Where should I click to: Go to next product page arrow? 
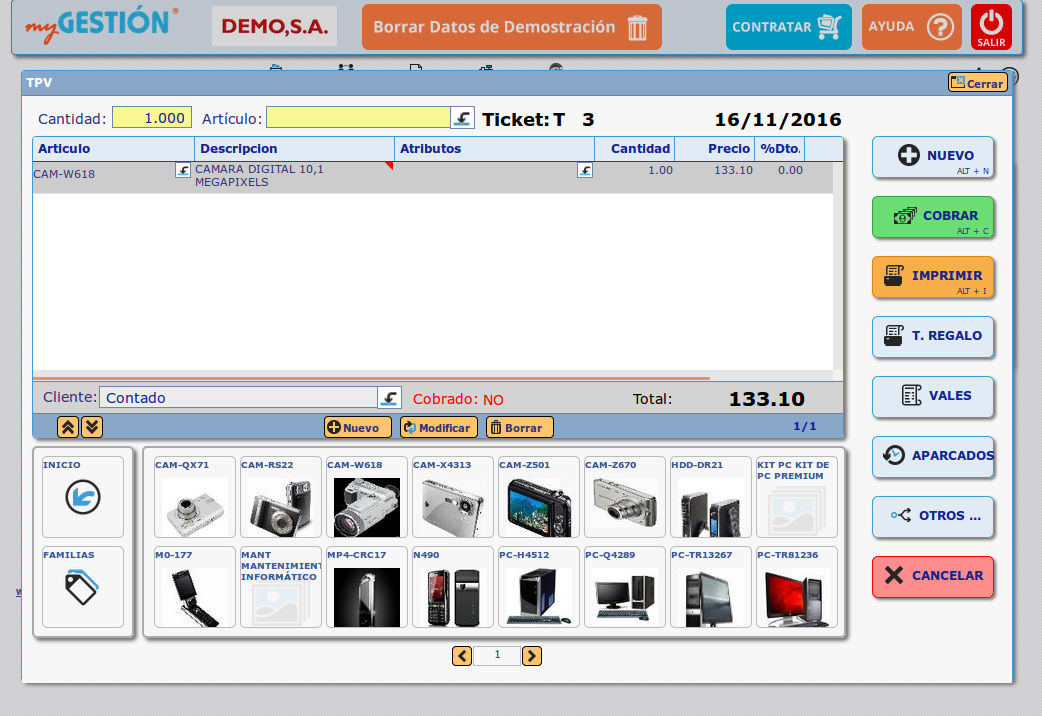(532, 656)
